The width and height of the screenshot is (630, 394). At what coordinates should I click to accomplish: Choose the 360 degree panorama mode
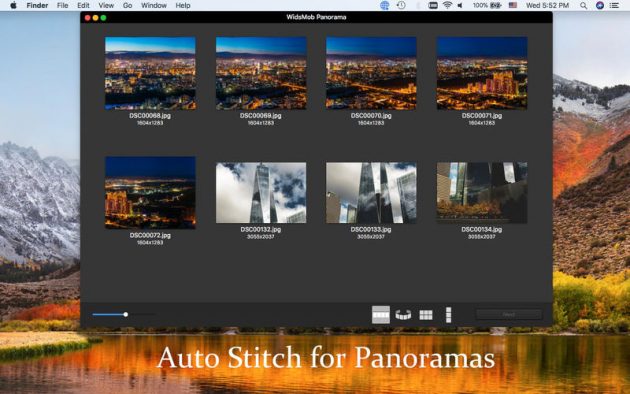click(x=403, y=314)
